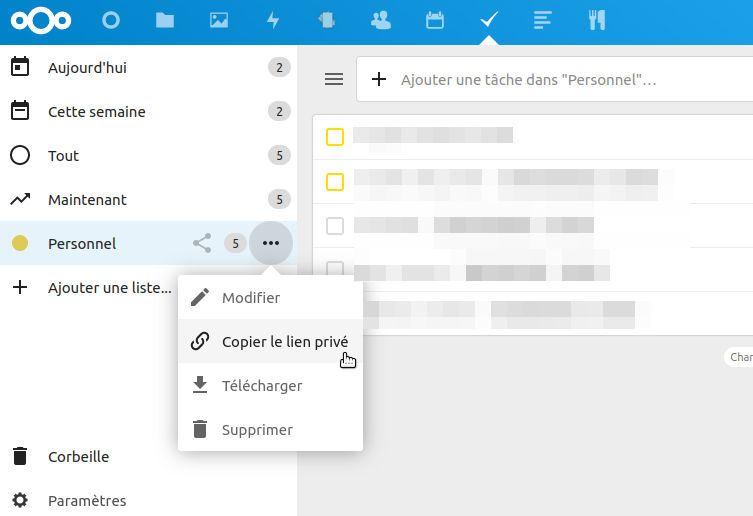Choose Télécharger from the menu

[261, 386]
